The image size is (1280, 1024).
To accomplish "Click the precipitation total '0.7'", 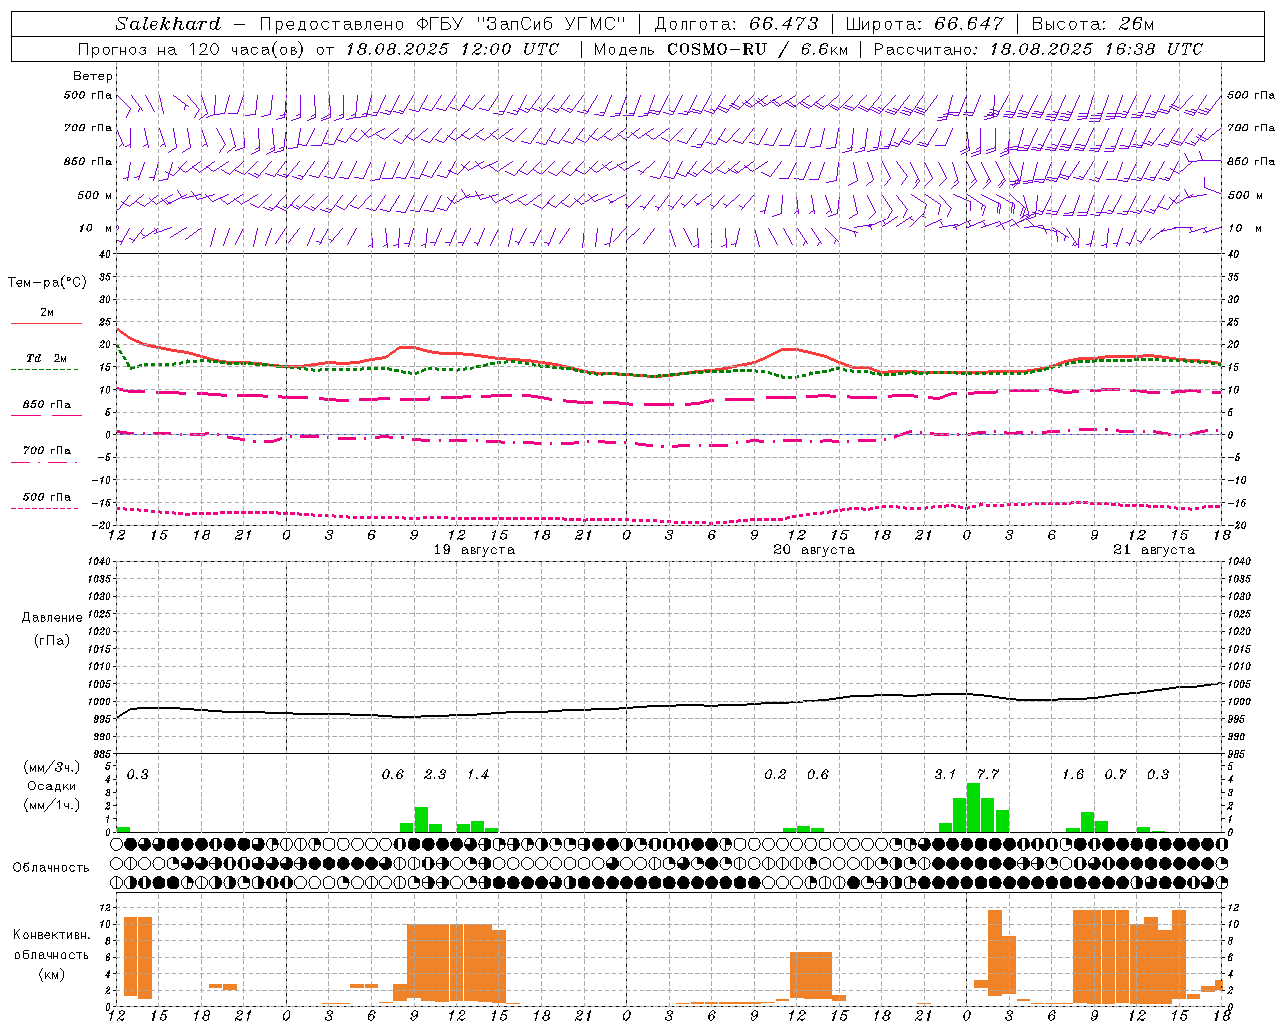I will coord(1116,775).
